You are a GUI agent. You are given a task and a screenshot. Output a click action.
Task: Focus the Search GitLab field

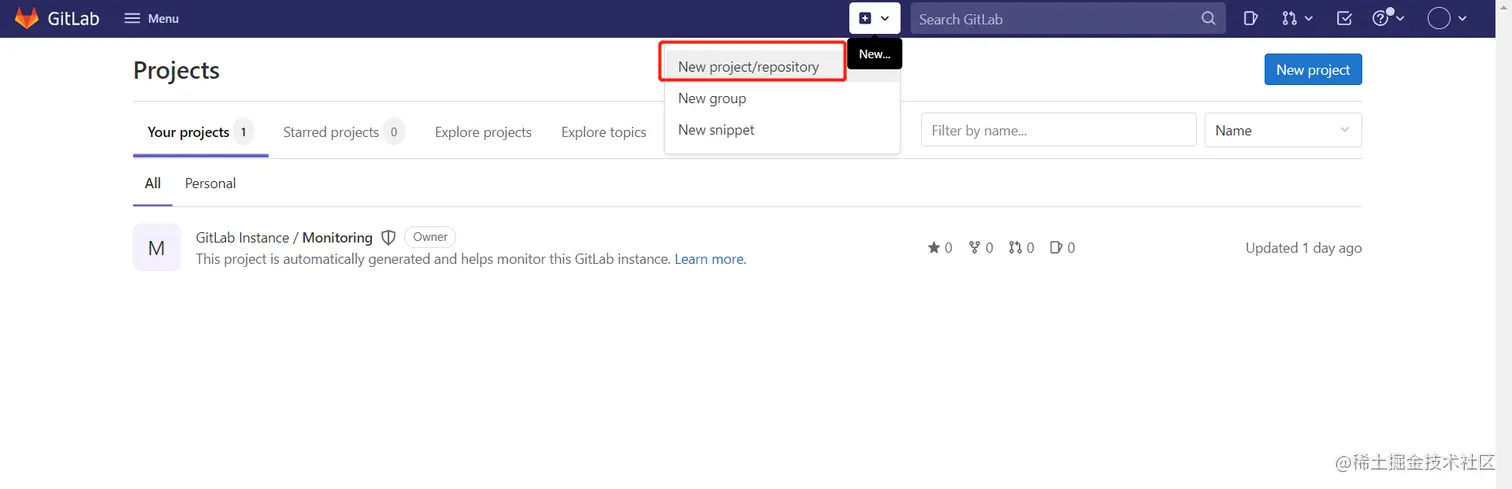pyautogui.click(x=1067, y=18)
